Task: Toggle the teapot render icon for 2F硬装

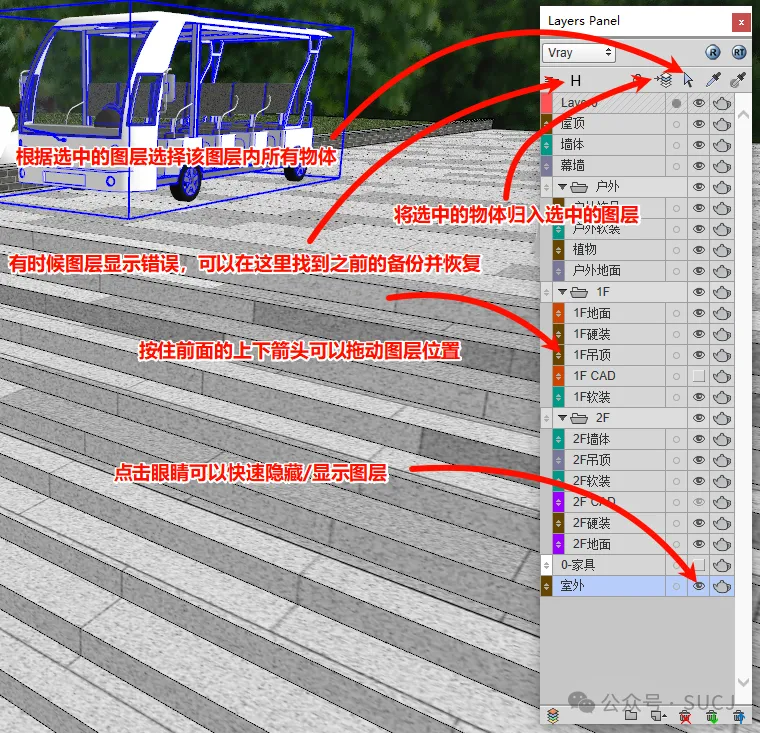Action: click(x=722, y=524)
